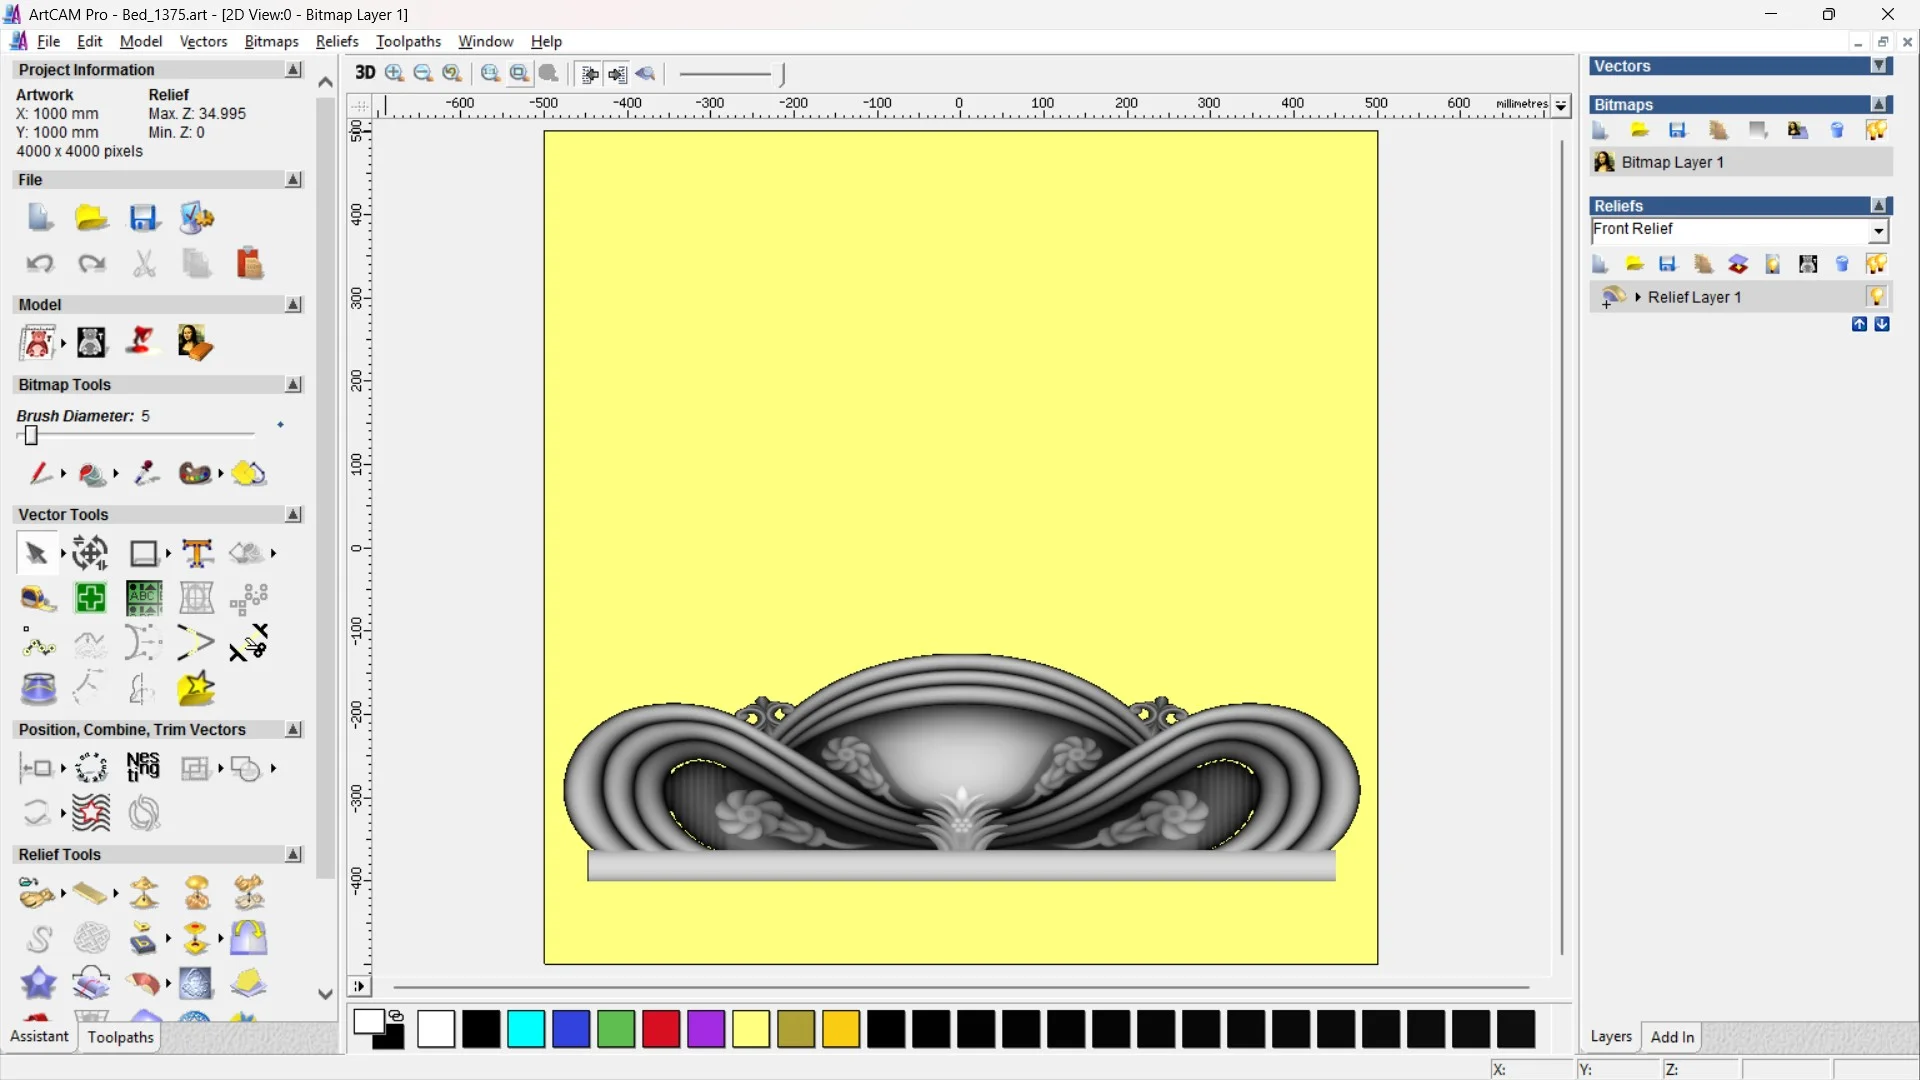Select the cyan color swatch
The width and height of the screenshot is (1920, 1080).
click(526, 1029)
